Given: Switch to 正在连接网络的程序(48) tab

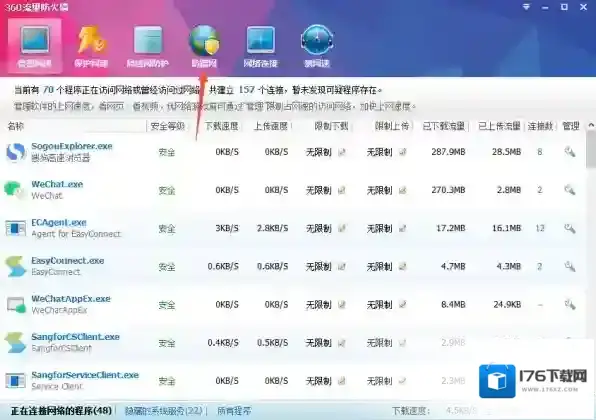Looking at the screenshot, I should click(x=61, y=411).
